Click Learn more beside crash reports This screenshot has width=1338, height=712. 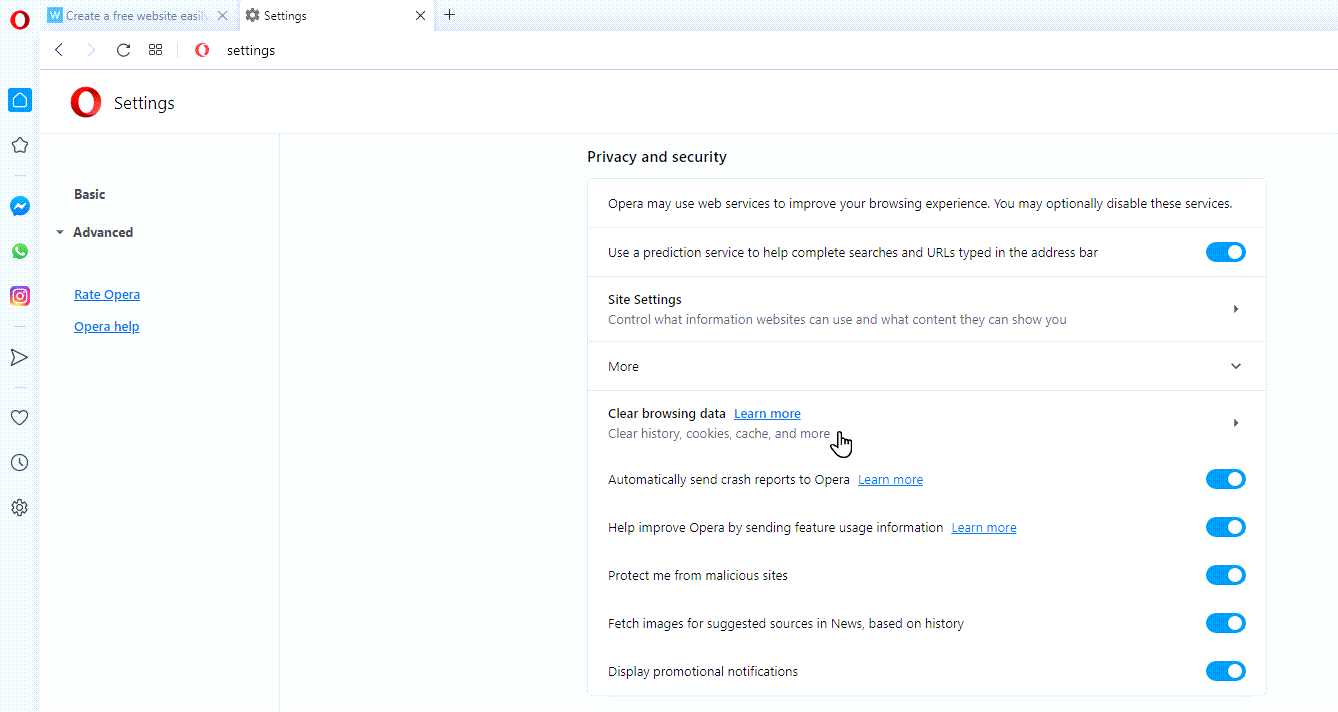pyautogui.click(x=890, y=480)
